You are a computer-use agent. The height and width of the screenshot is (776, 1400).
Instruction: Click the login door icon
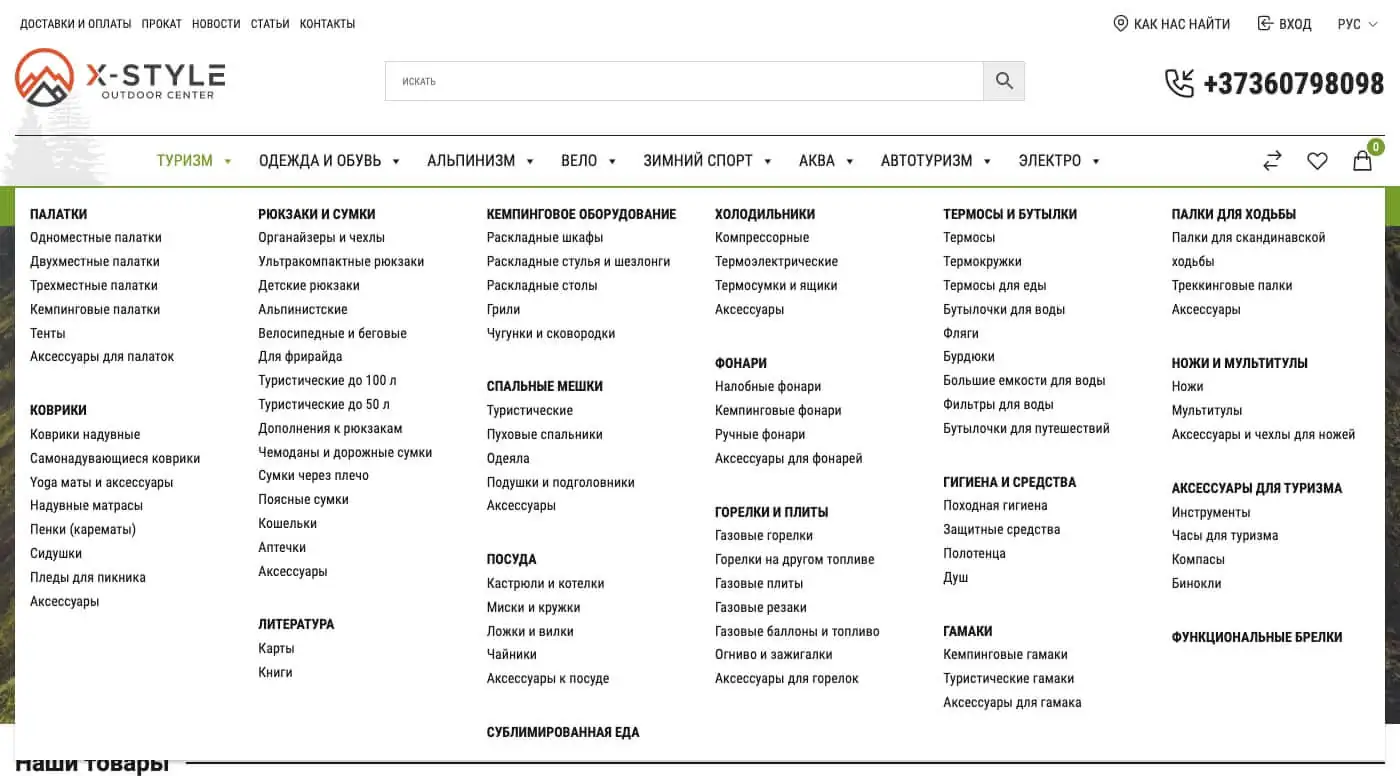click(1265, 23)
